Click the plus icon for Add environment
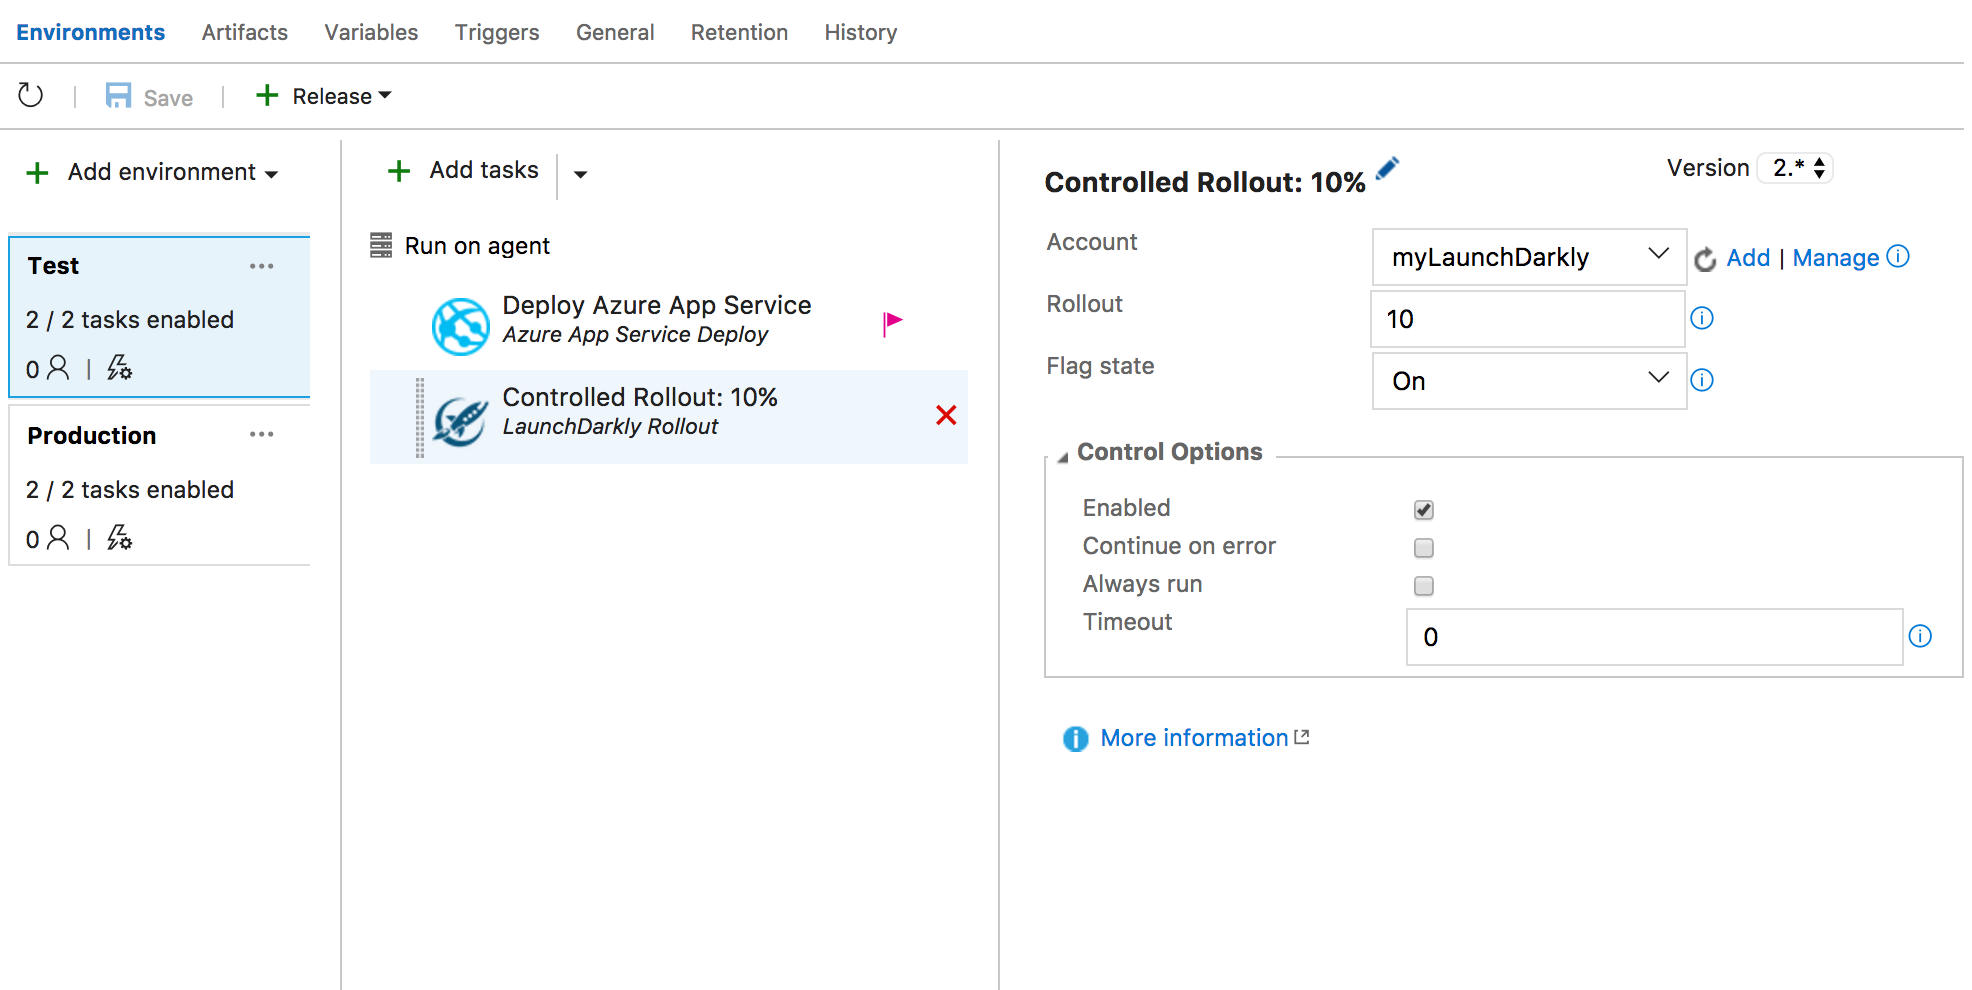 tap(37, 173)
